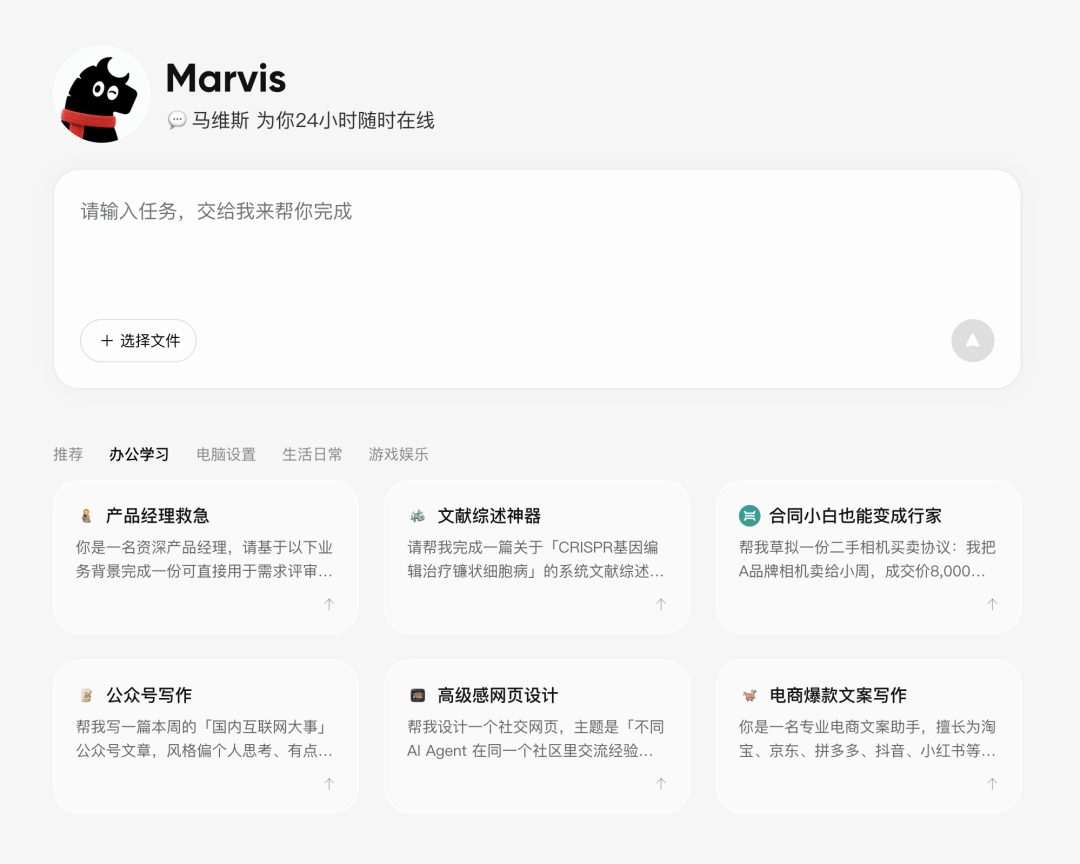The image size is (1080, 864).
Task: Use the arrow on 电商爆款文案写作 card
Action: [993, 783]
